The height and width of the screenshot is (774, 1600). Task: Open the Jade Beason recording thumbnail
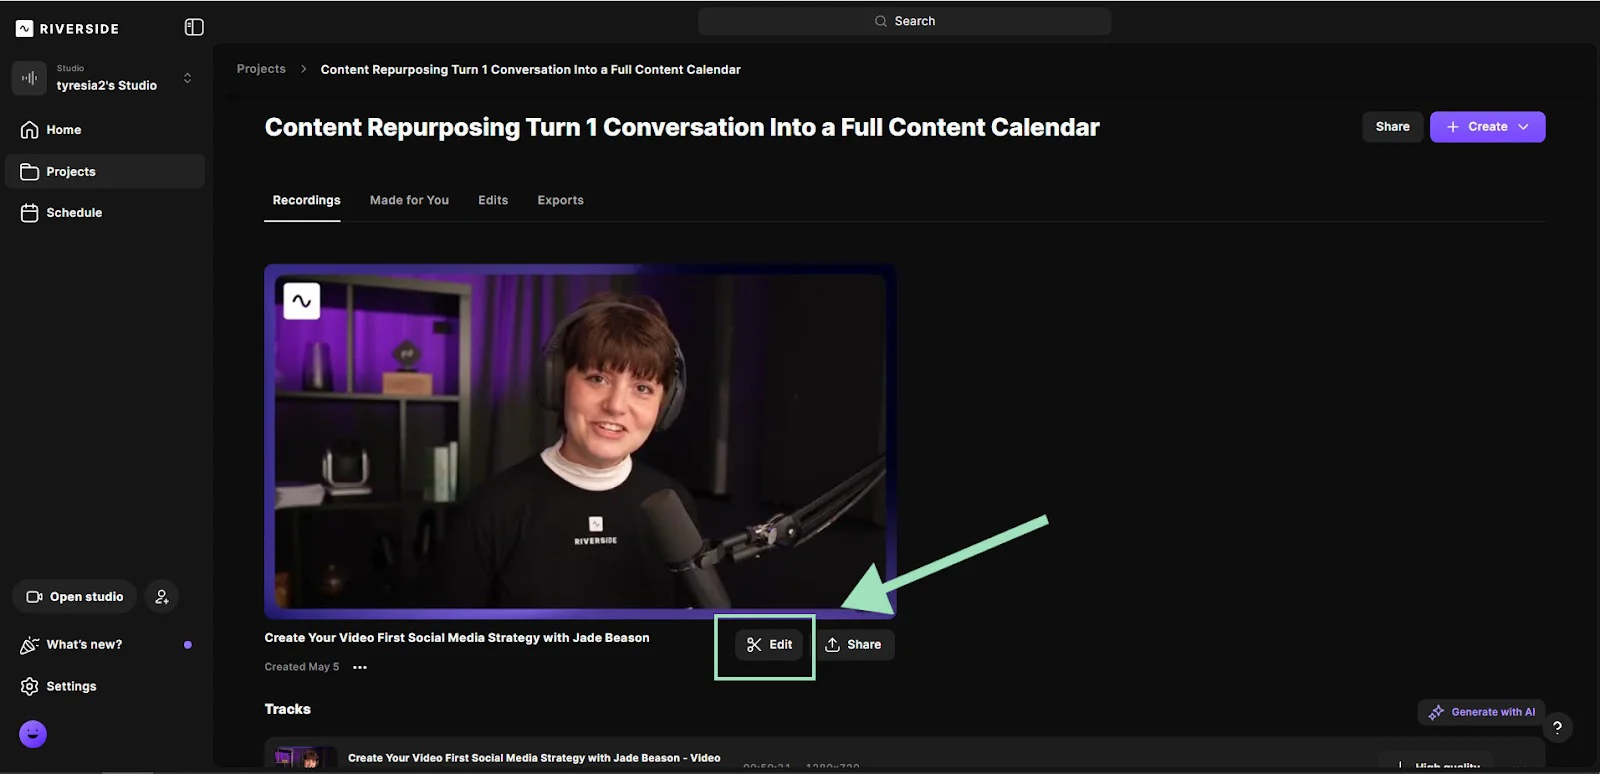pos(580,440)
